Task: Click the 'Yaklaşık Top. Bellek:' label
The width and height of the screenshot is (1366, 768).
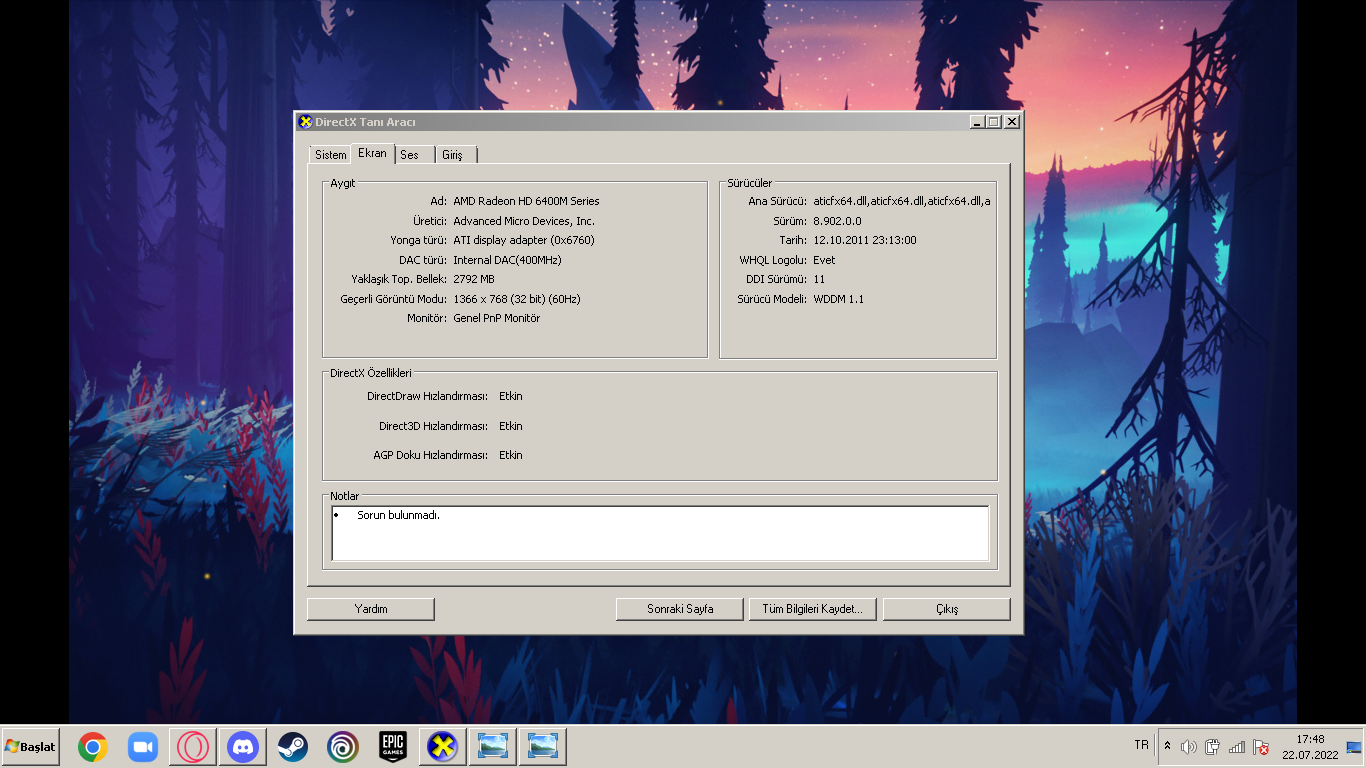Action: (x=399, y=279)
